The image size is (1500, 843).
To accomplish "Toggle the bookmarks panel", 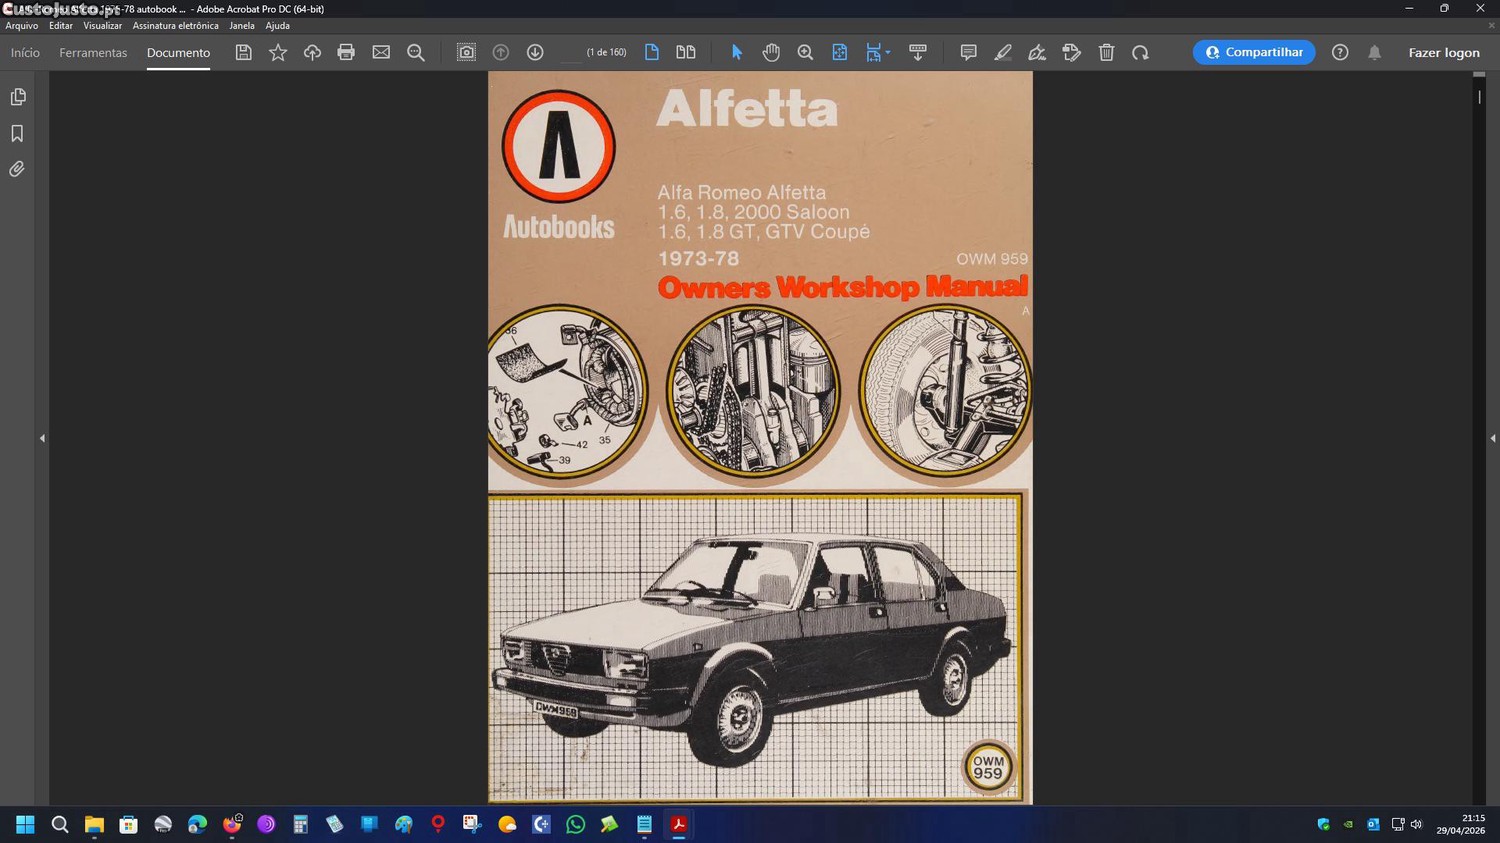I will (x=18, y=133).
